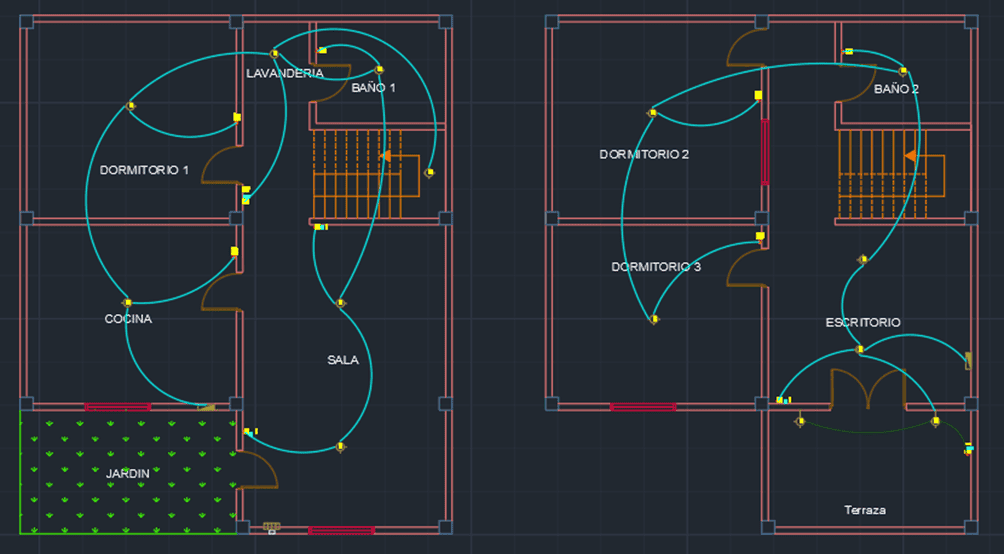Click the DORMITORIO 2 room label
This screenshot has height=554, width=1004.
644,155
